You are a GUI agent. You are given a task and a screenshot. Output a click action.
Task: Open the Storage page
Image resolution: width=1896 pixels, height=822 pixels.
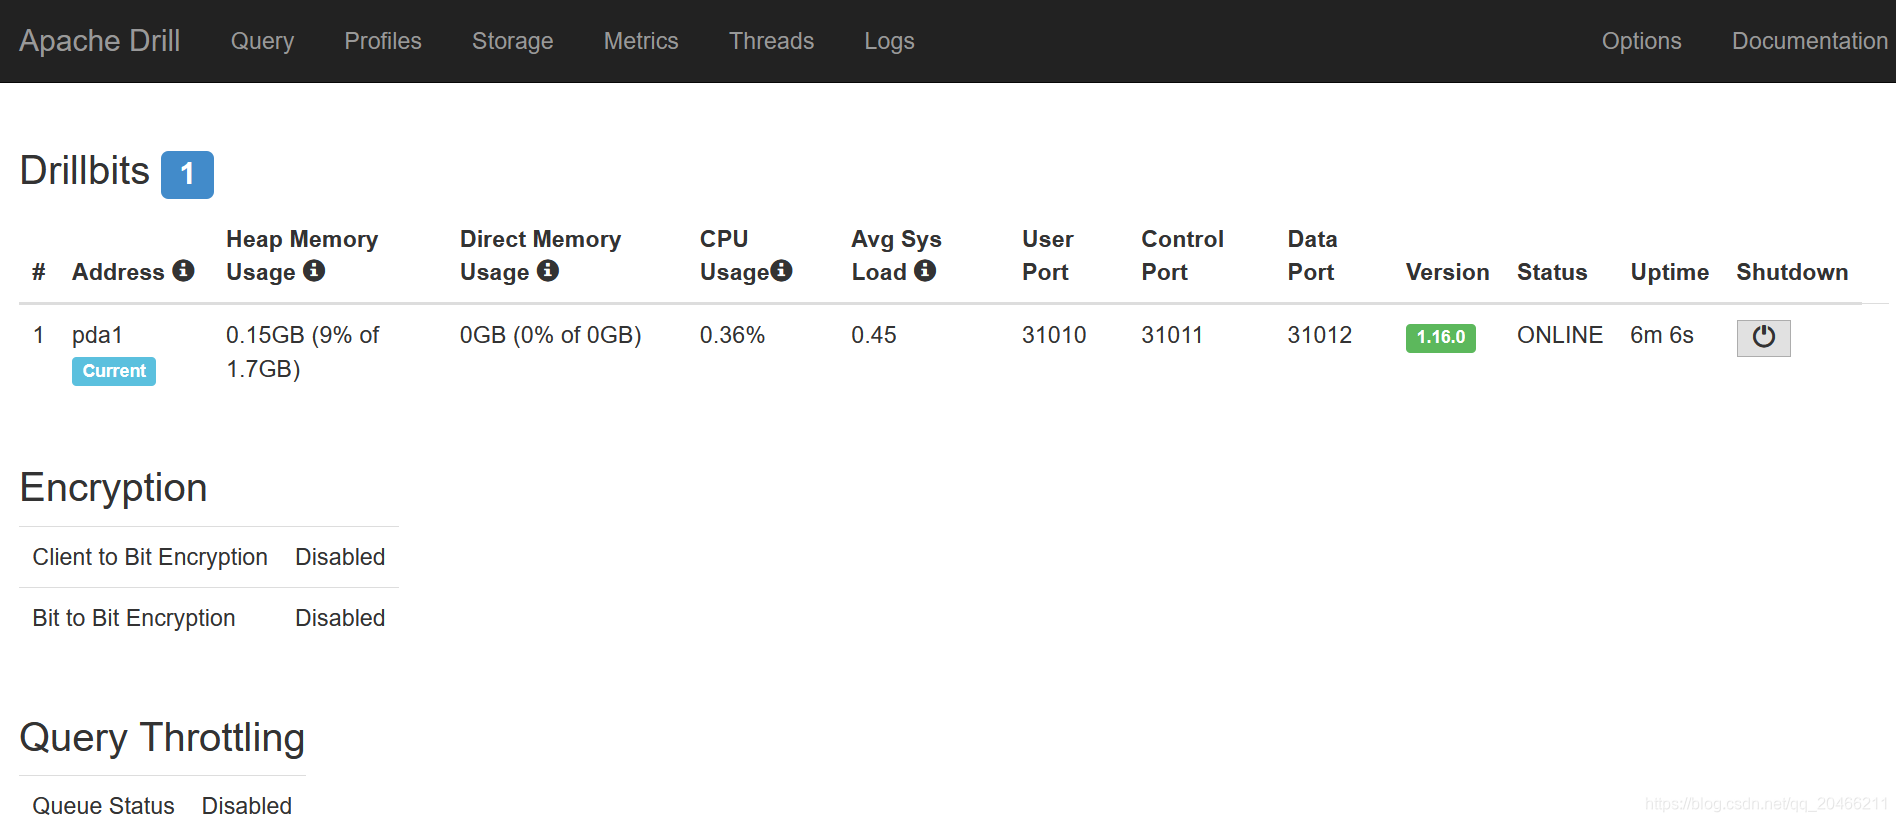(x=512, y=41)
